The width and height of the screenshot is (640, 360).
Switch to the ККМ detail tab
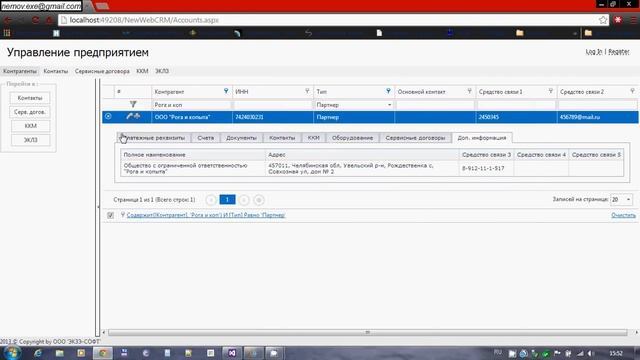point(313,138)
